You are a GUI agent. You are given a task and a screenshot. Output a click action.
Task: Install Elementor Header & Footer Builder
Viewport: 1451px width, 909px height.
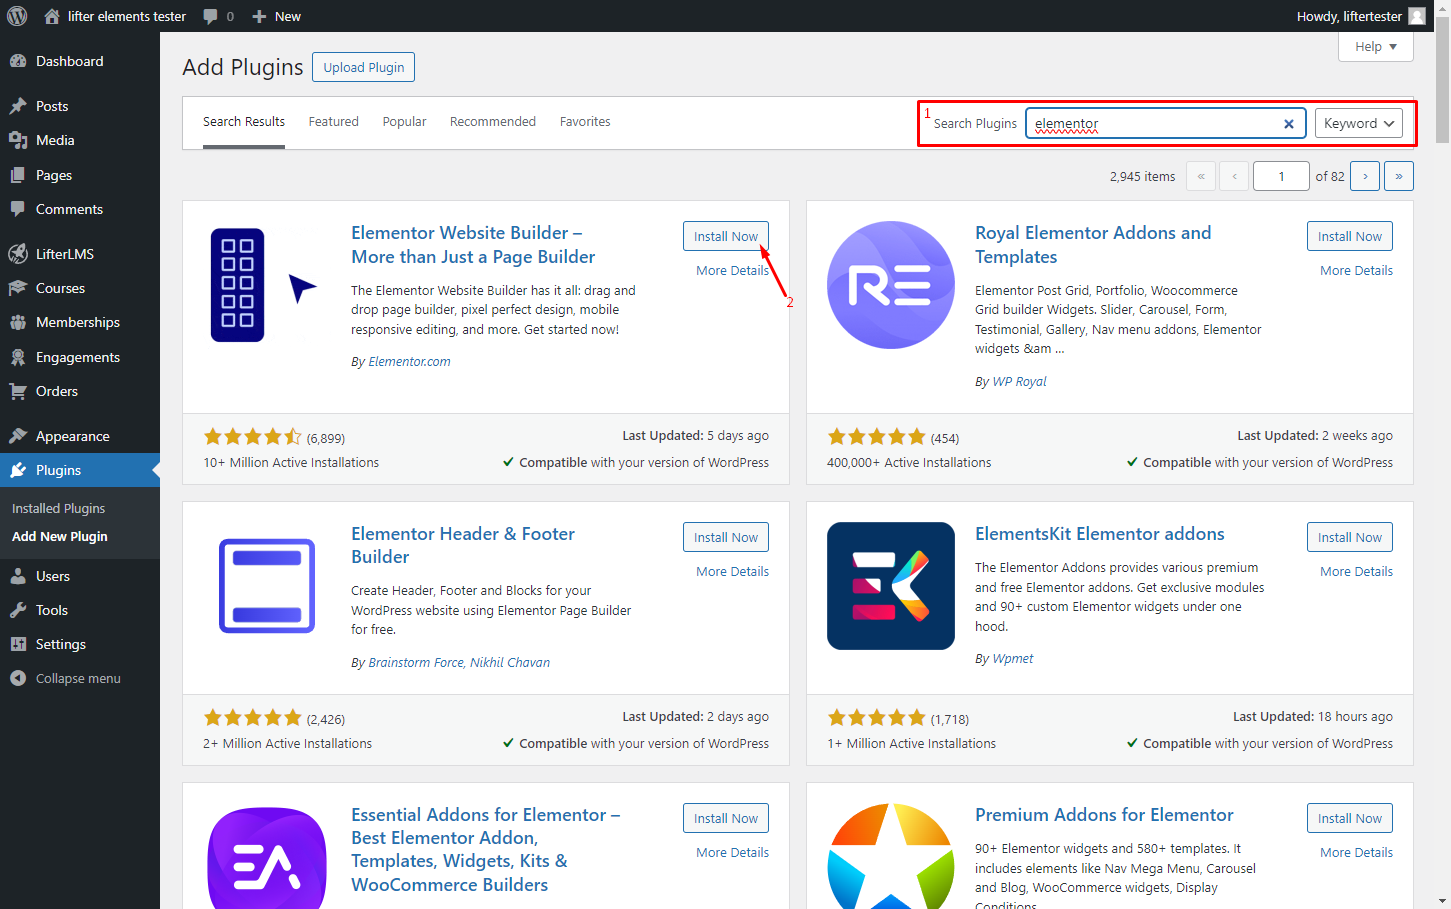726,537
